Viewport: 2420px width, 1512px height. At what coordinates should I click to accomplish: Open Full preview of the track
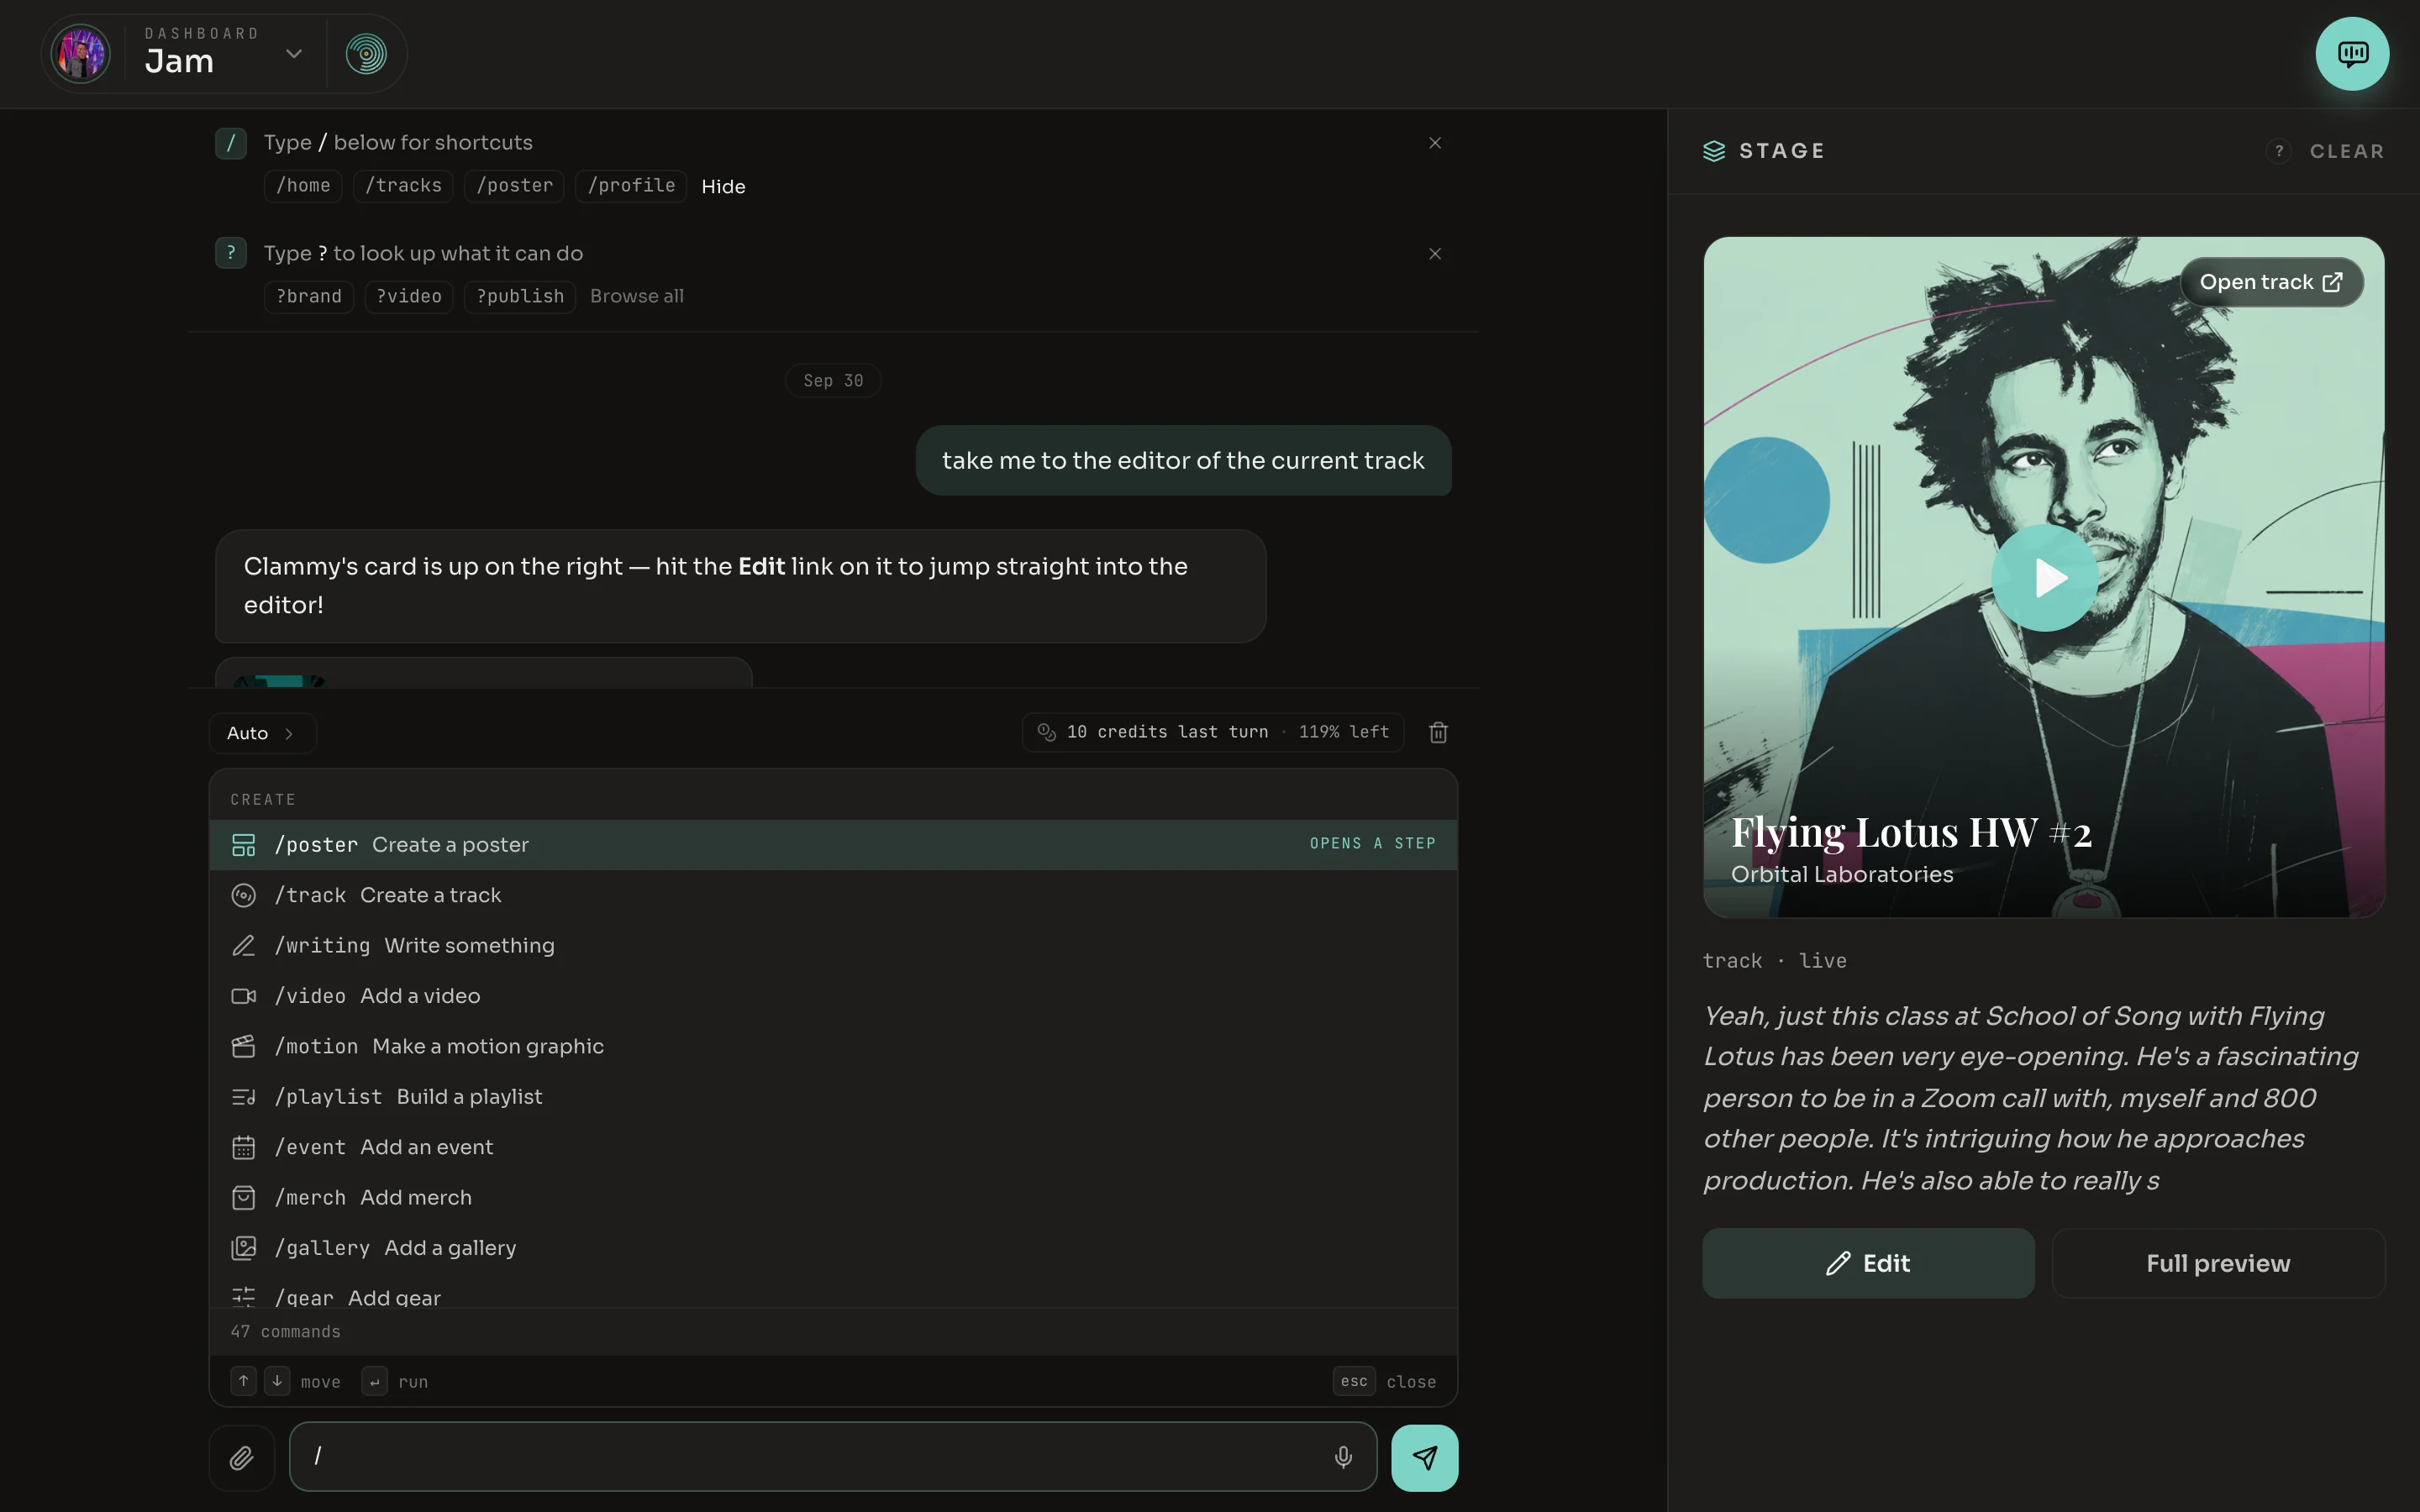(x=2218, y=1264)
